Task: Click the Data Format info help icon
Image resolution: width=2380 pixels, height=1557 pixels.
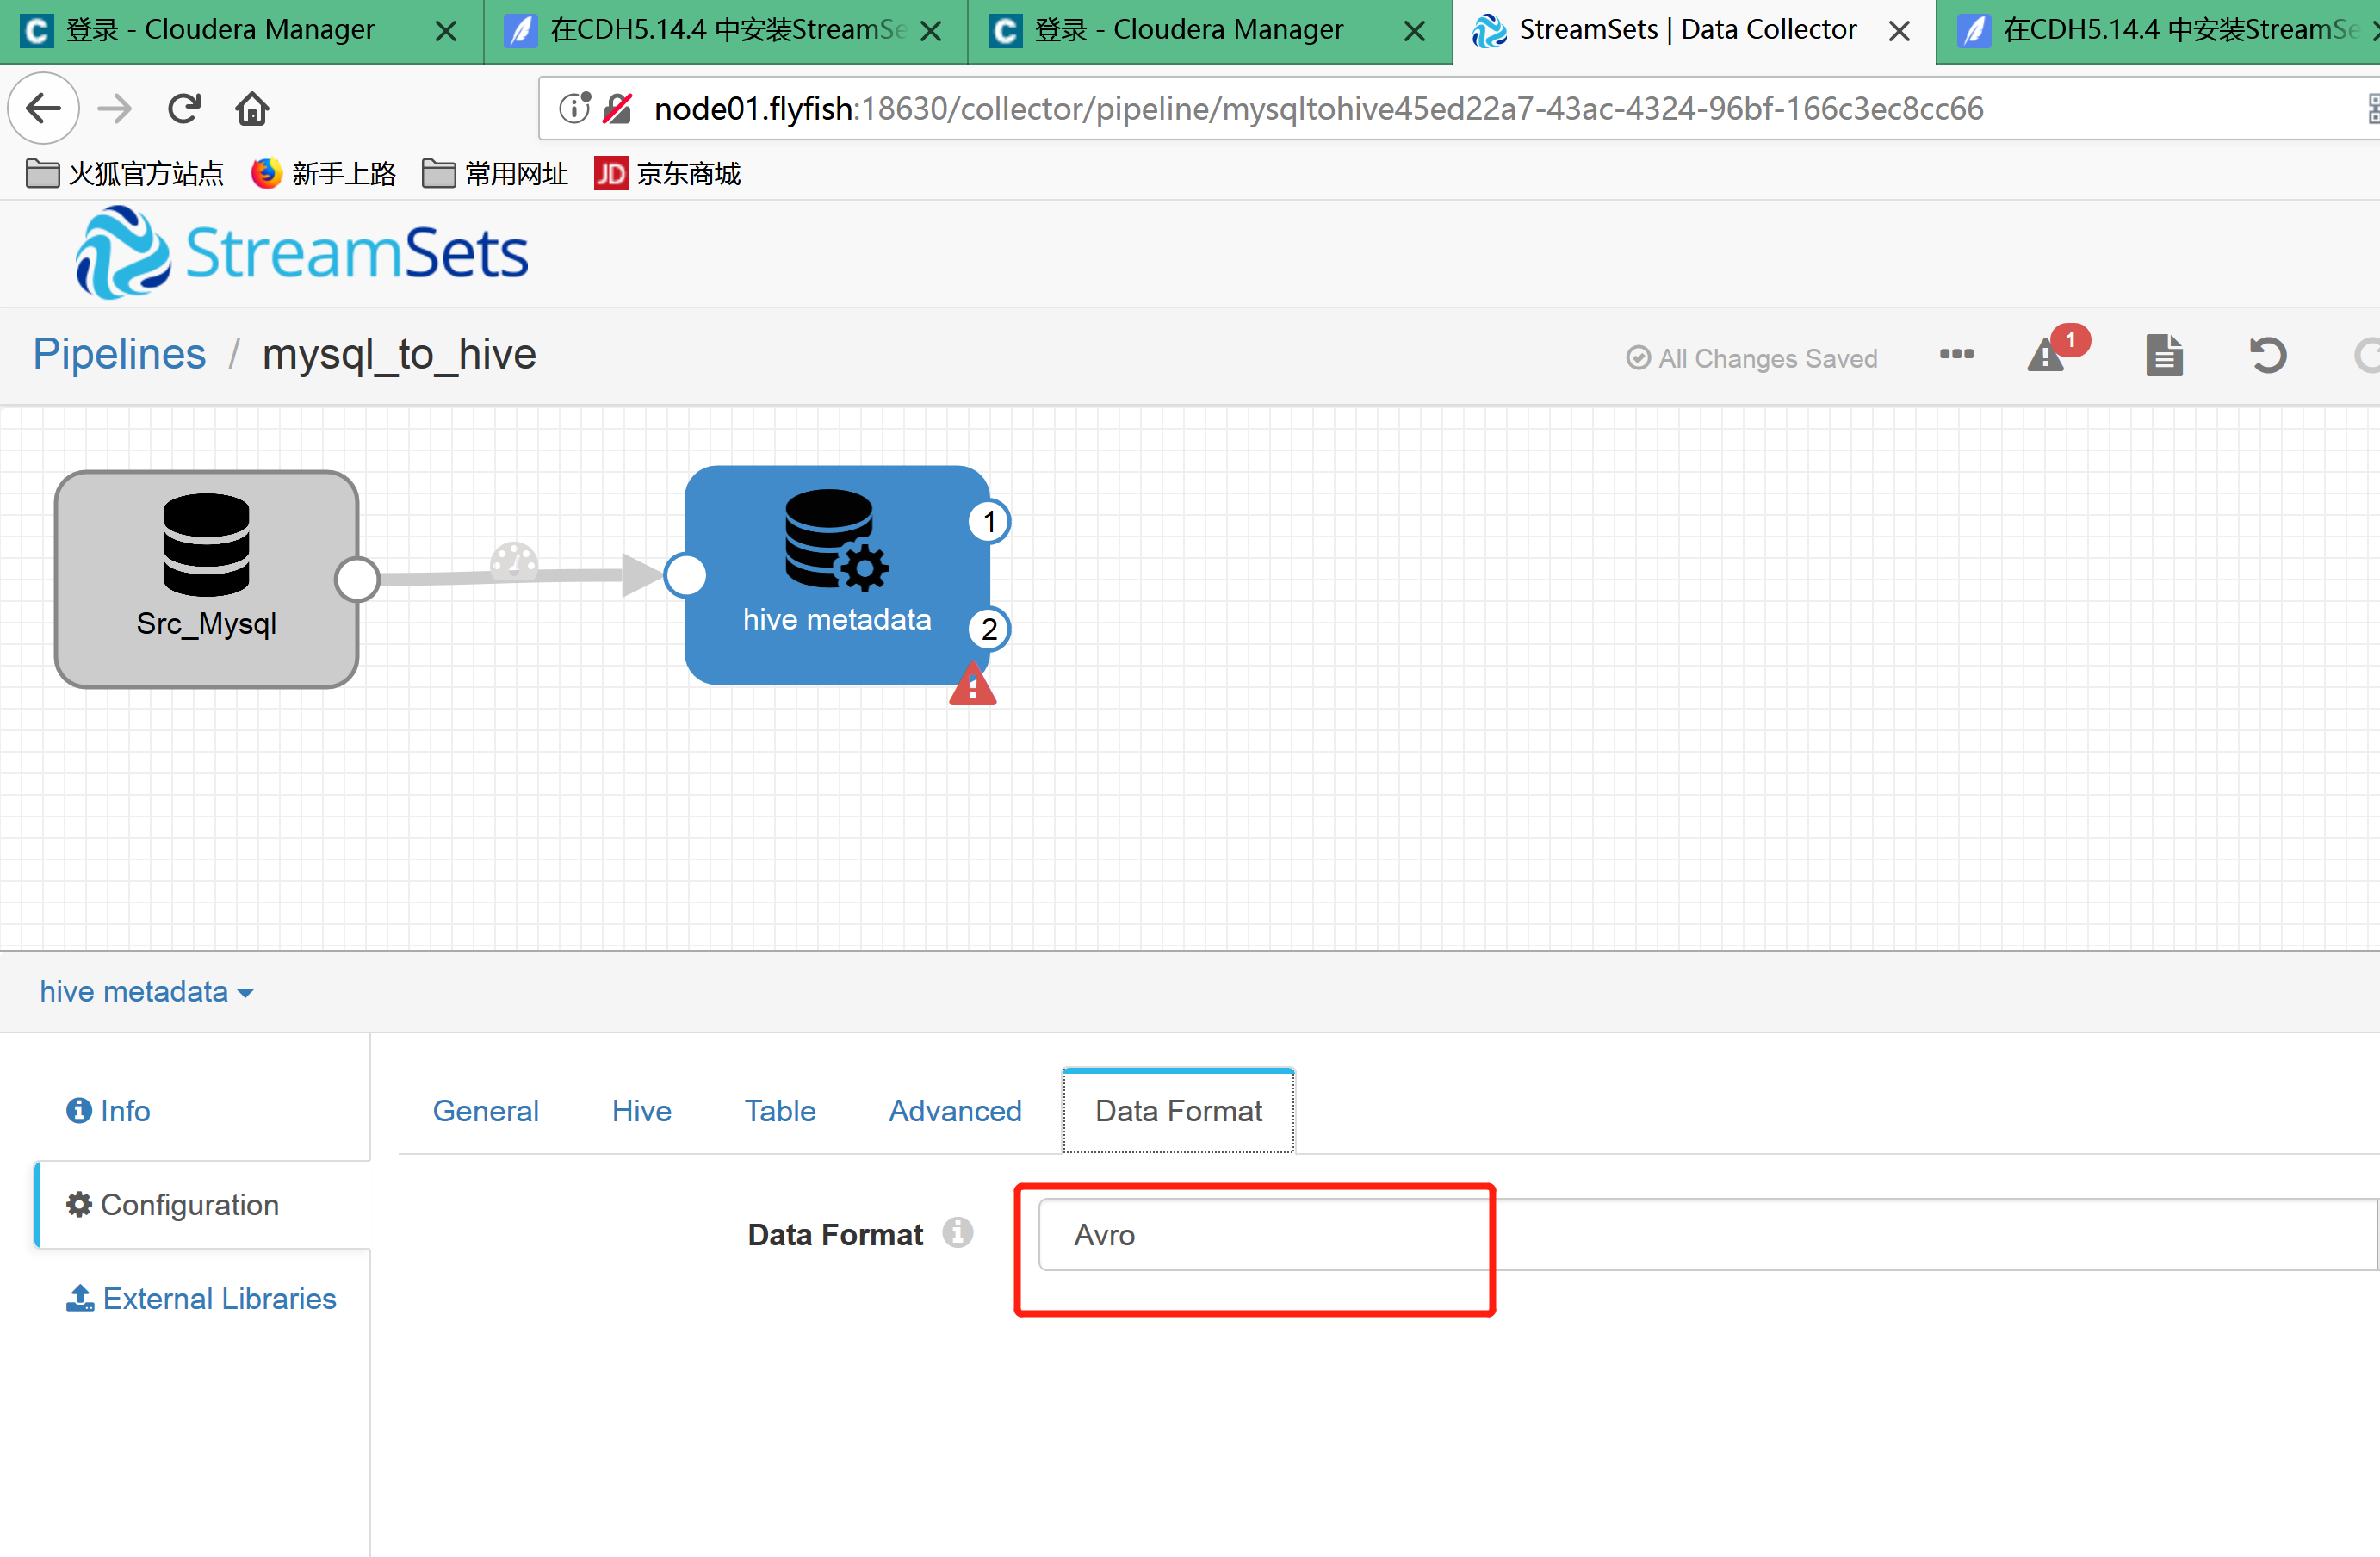Action: coord(957,1232)
